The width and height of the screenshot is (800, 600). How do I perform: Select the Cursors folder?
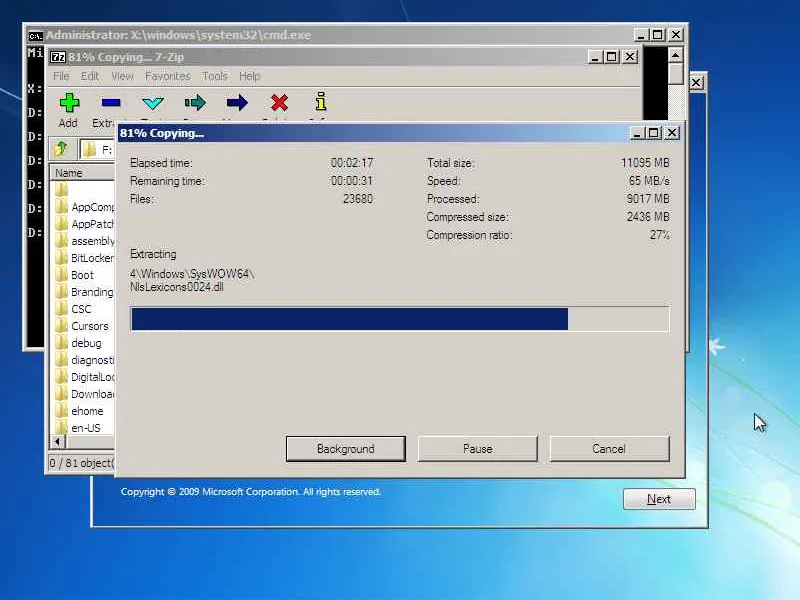pos(82,326)
